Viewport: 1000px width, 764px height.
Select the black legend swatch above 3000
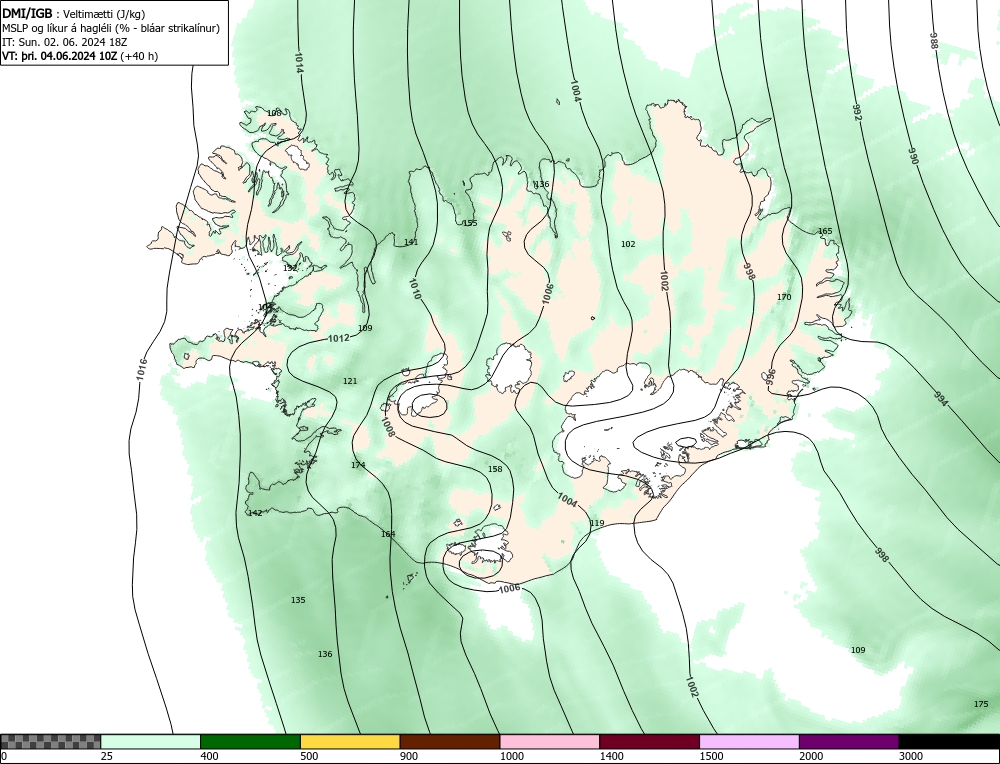pos(949,742)
